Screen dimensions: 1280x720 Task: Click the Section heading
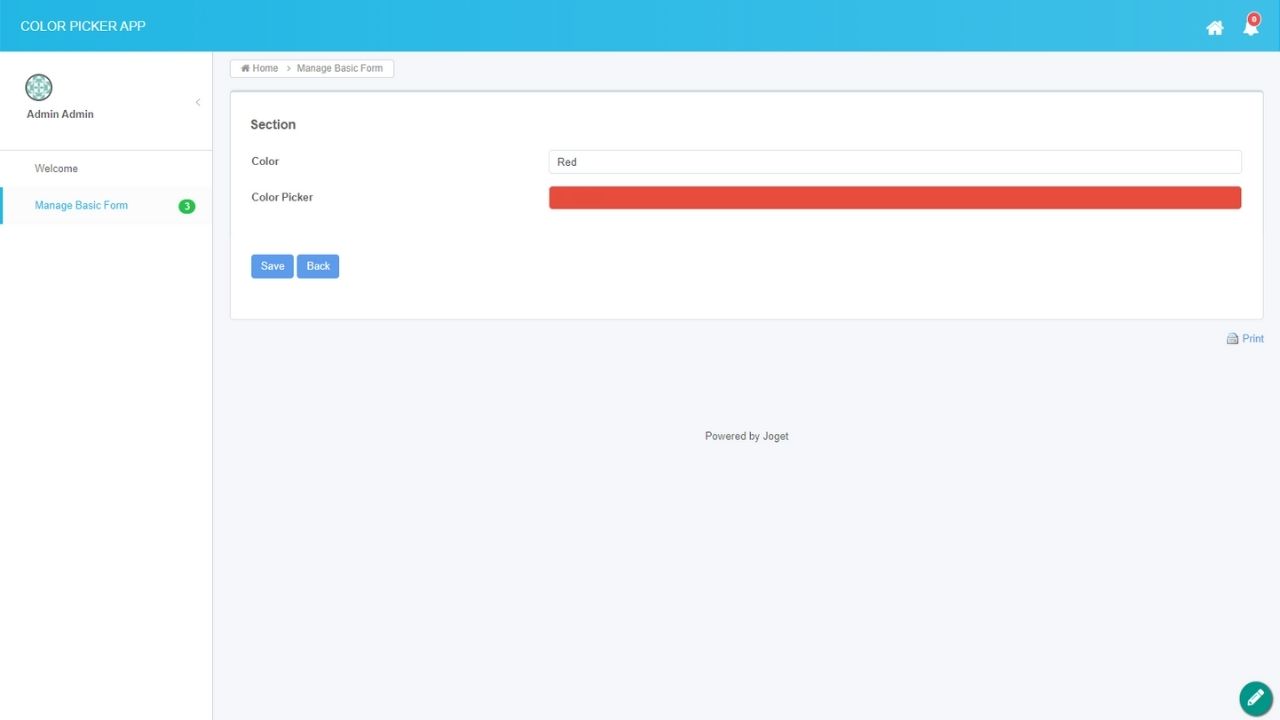coord(273,125)
